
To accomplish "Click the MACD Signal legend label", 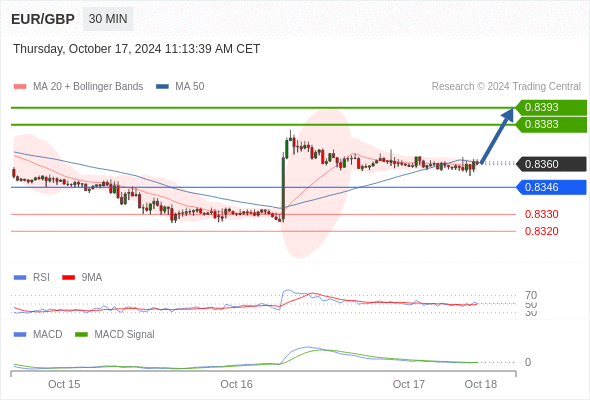I will [125, 334].
